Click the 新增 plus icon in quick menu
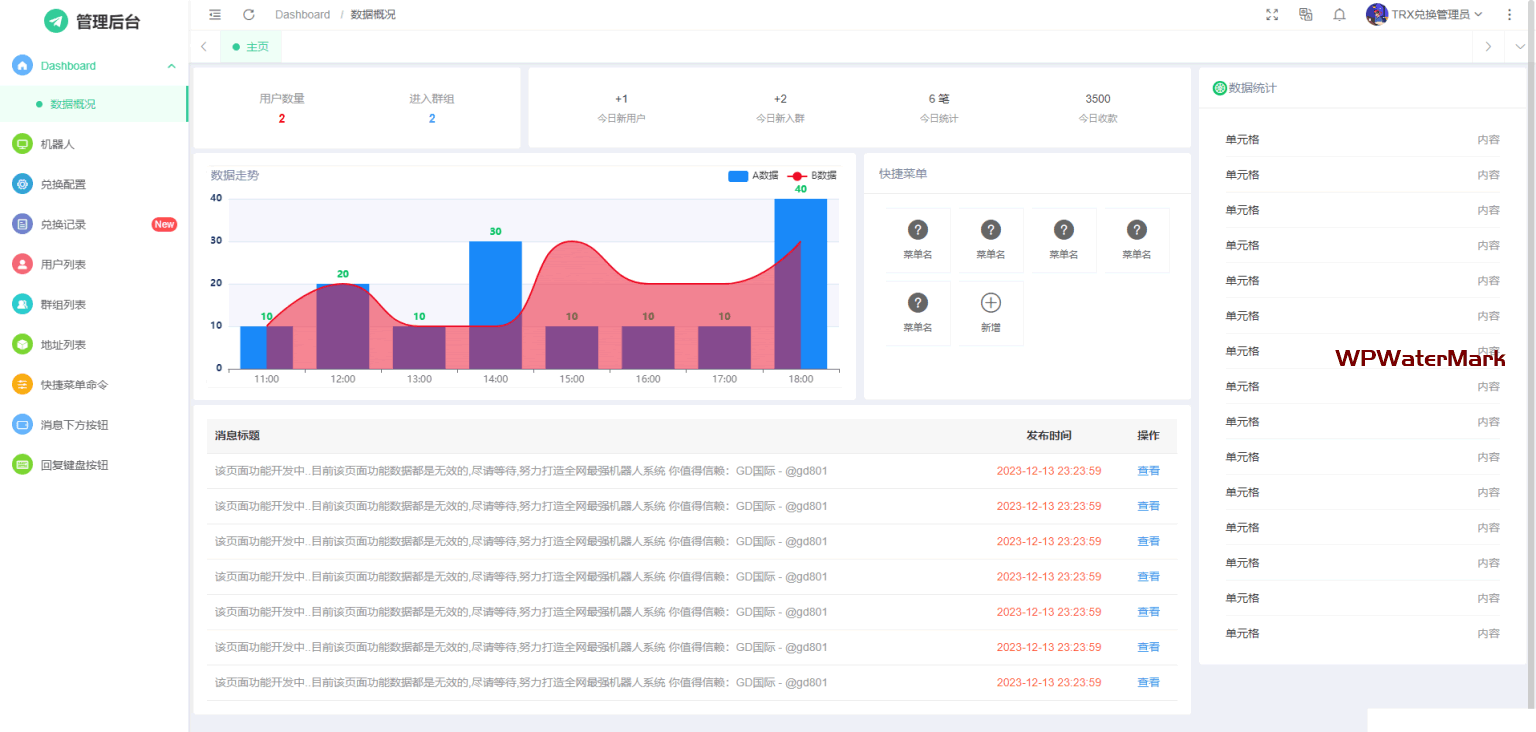The image size is (1536, 732). [x=990, y=303]
